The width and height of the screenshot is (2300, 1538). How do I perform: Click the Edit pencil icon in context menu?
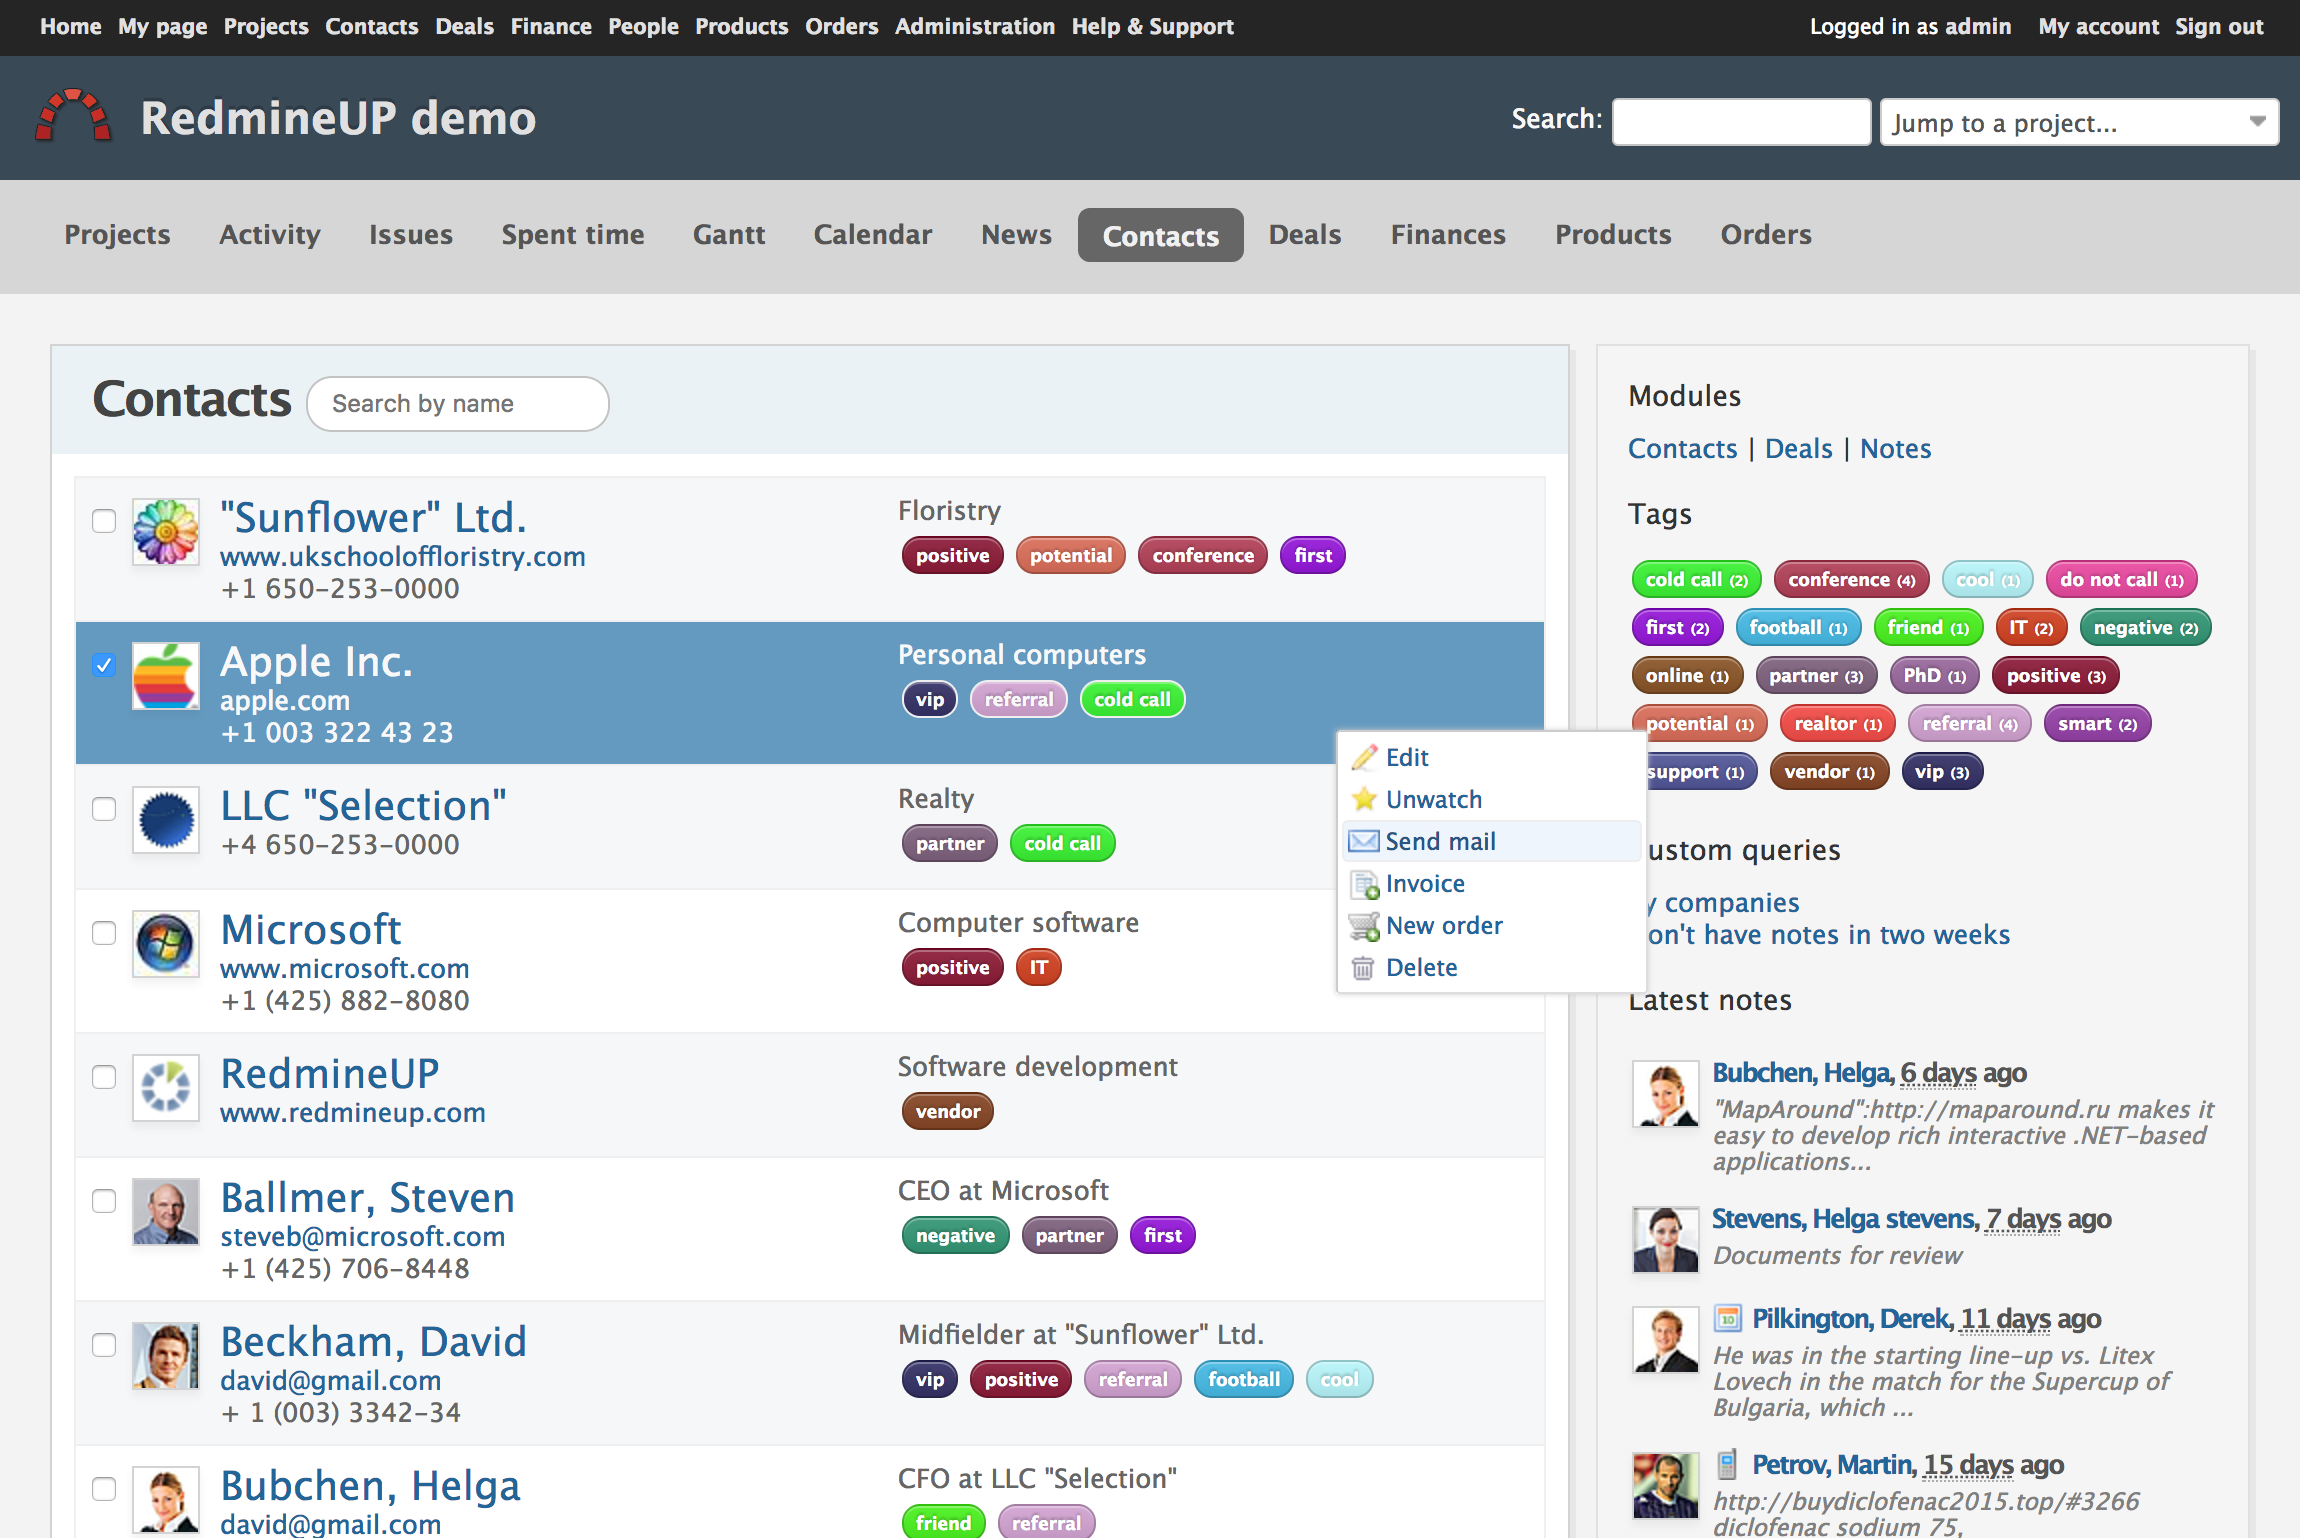pyautogui.click(x=1364, y=757)
